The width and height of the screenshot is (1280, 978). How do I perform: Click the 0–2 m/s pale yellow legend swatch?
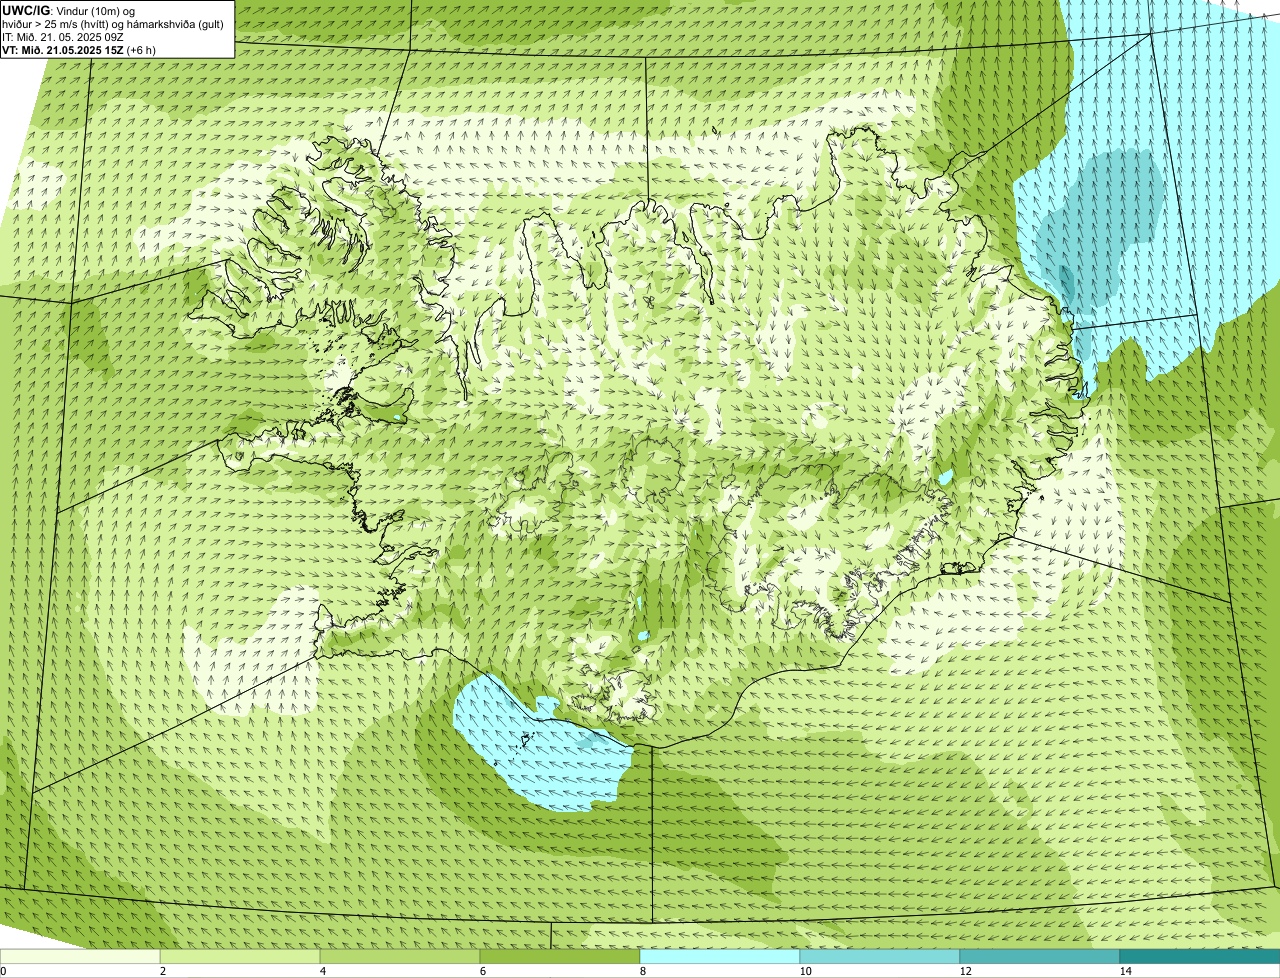pyautogui.click(x=80, y=956)
